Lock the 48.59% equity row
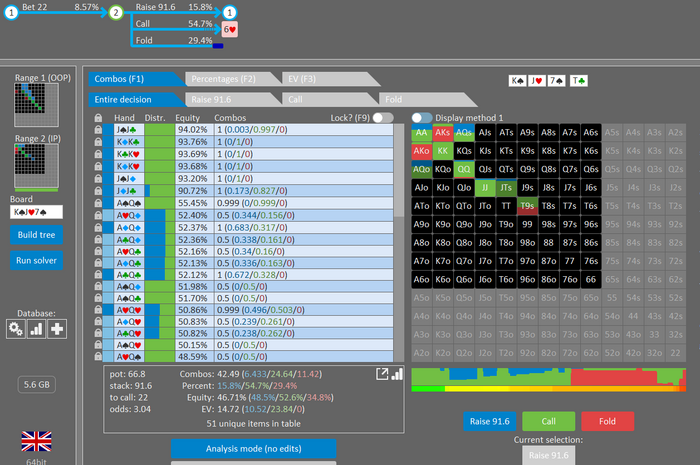 pyautogui.click(x=98, y=357)
